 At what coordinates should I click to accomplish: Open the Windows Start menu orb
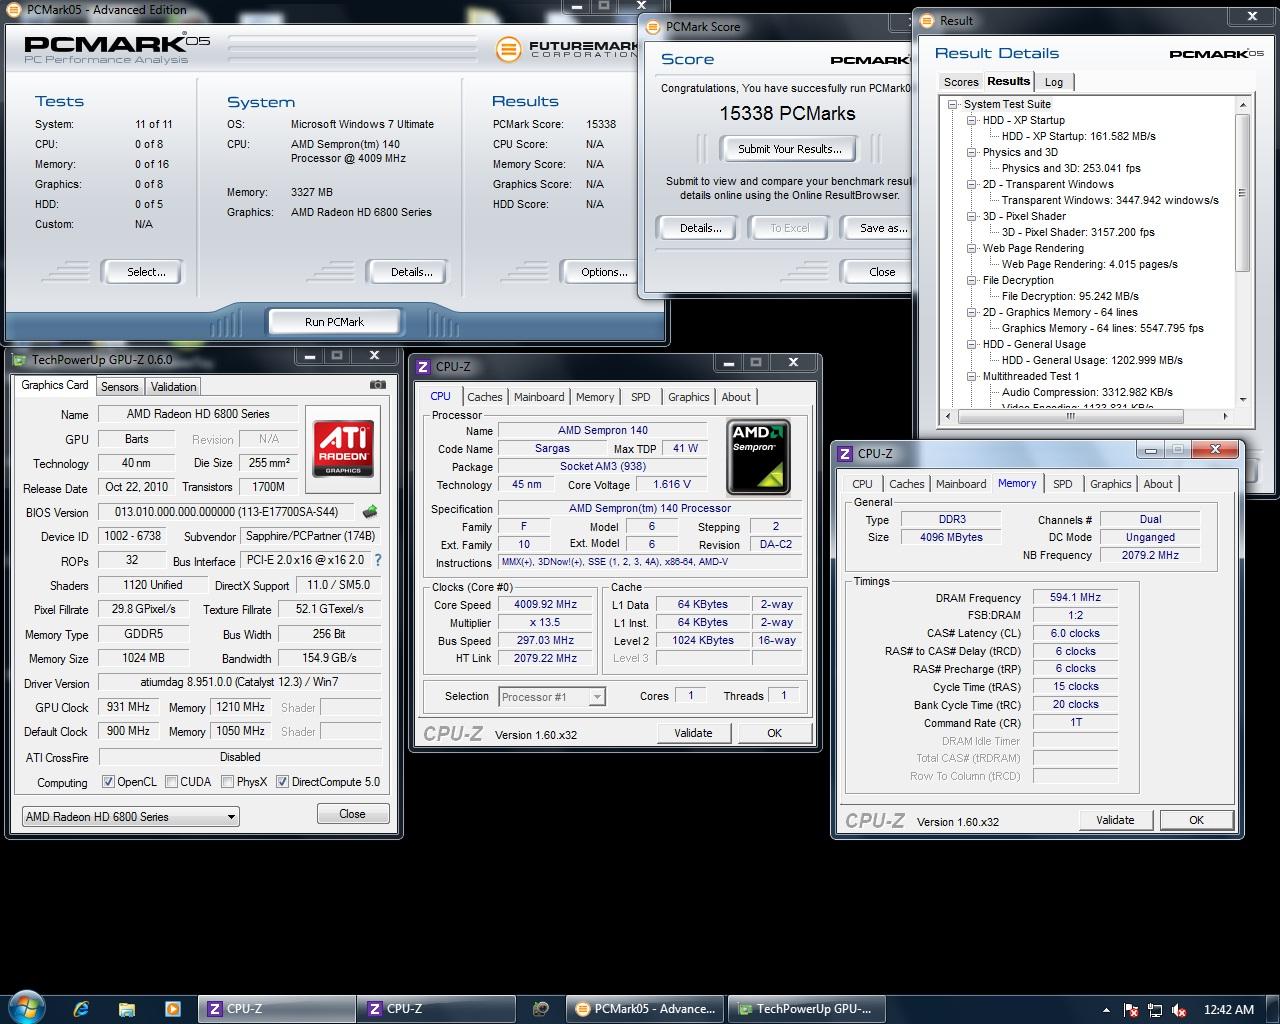tap(27, 1008)
